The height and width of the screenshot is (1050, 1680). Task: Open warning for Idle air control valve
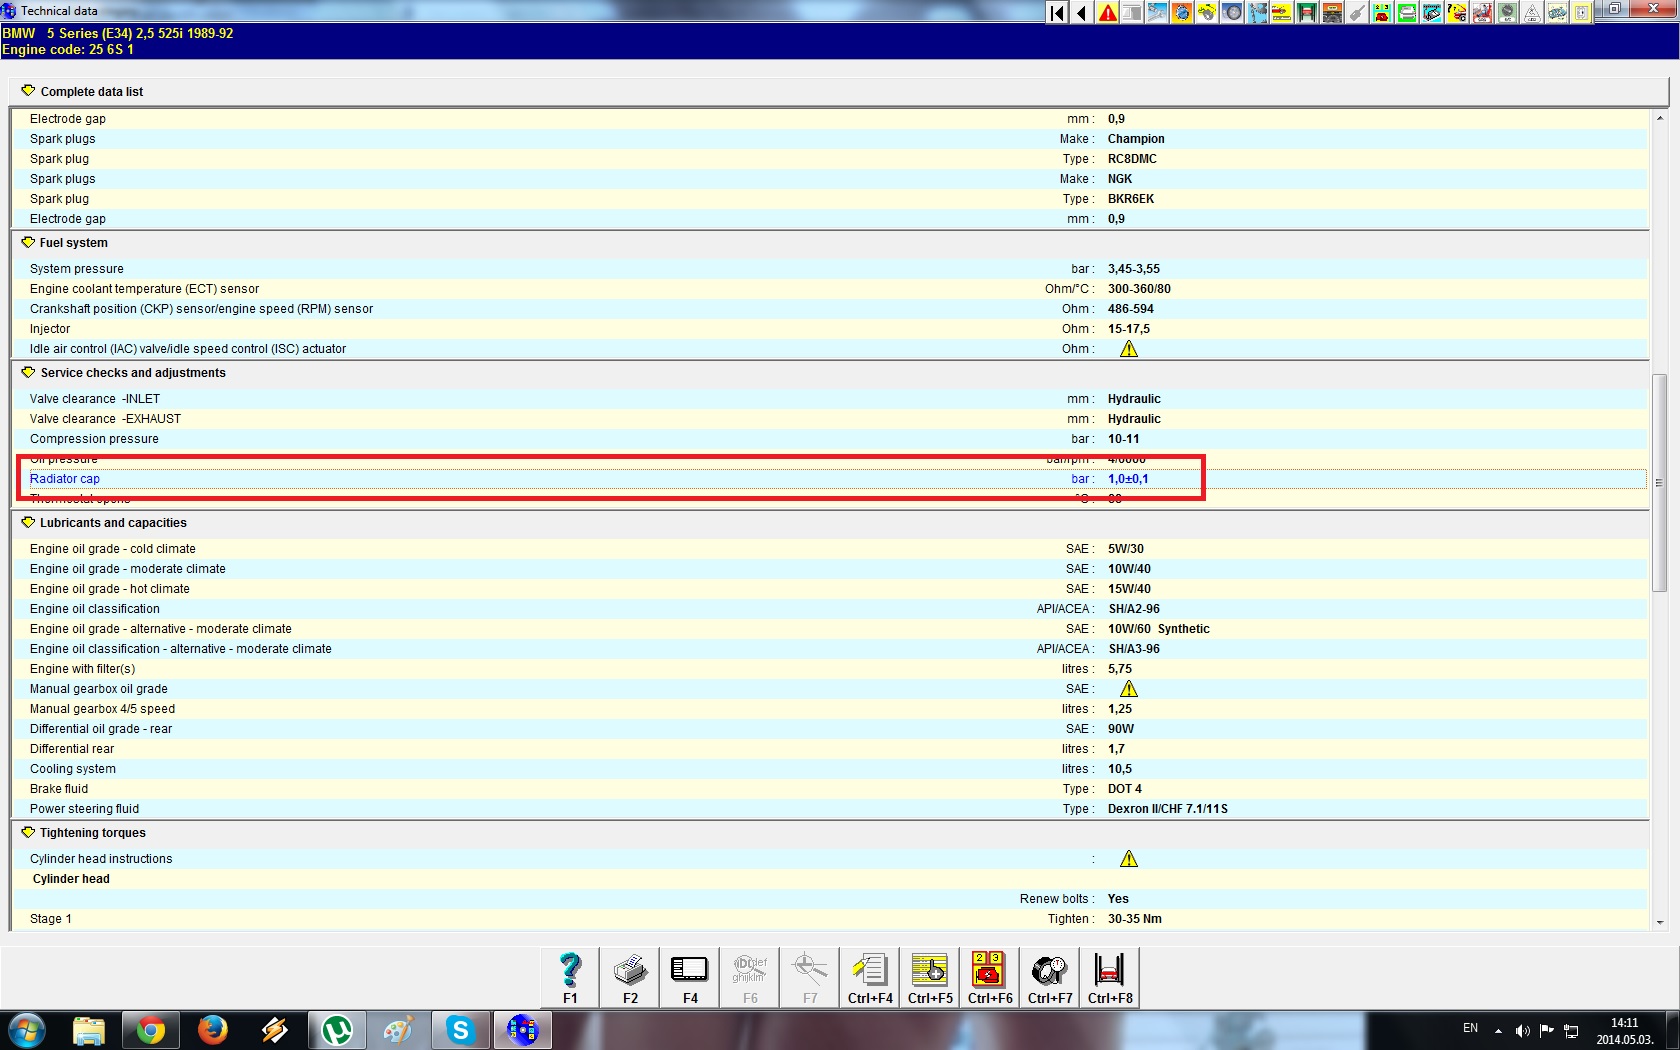(x=1129, y=349)
